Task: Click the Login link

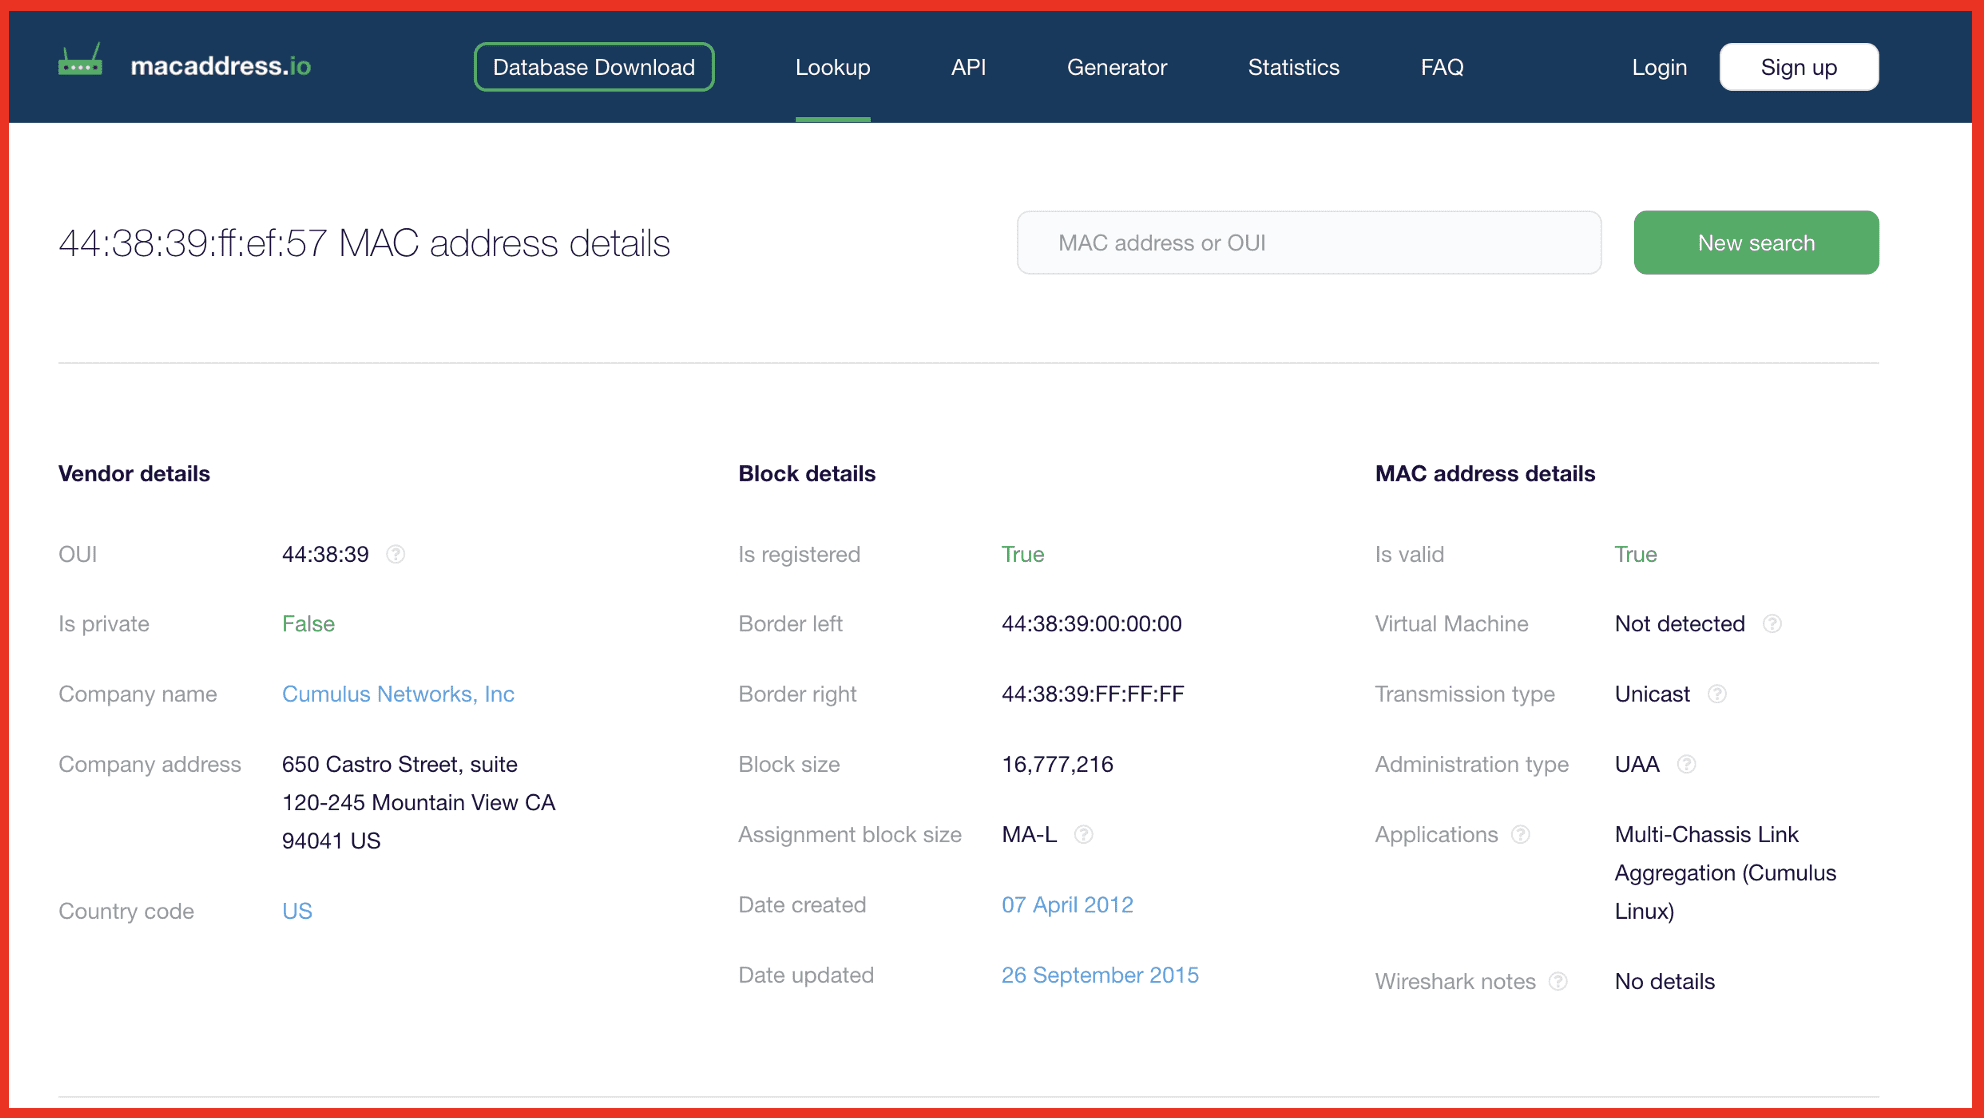Action: 1659,67
